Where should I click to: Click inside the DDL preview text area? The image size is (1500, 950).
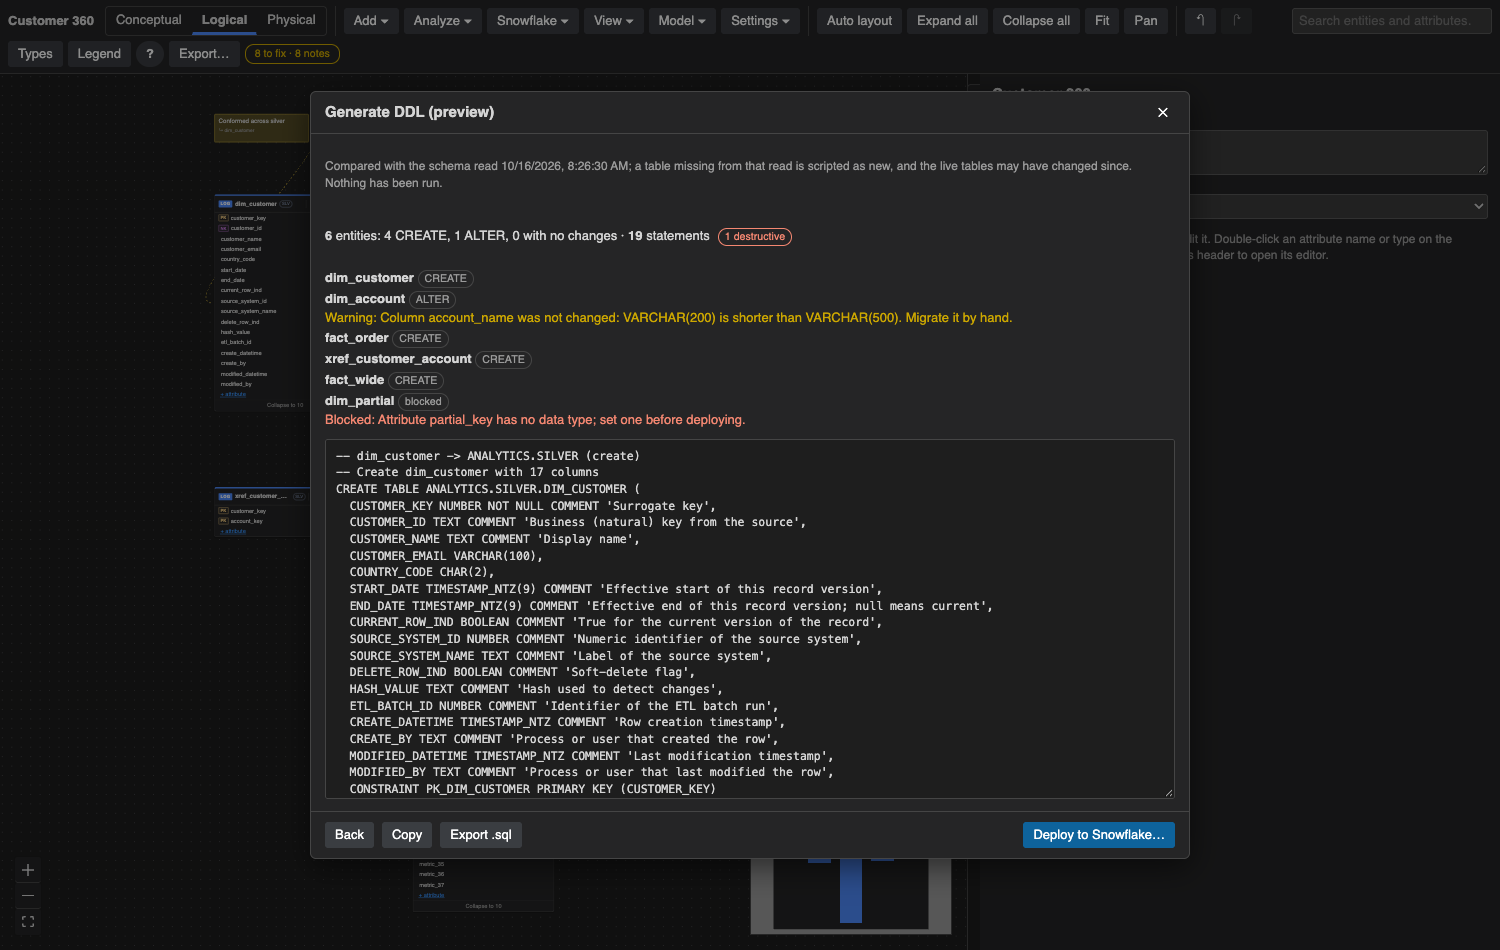[750, 619]
